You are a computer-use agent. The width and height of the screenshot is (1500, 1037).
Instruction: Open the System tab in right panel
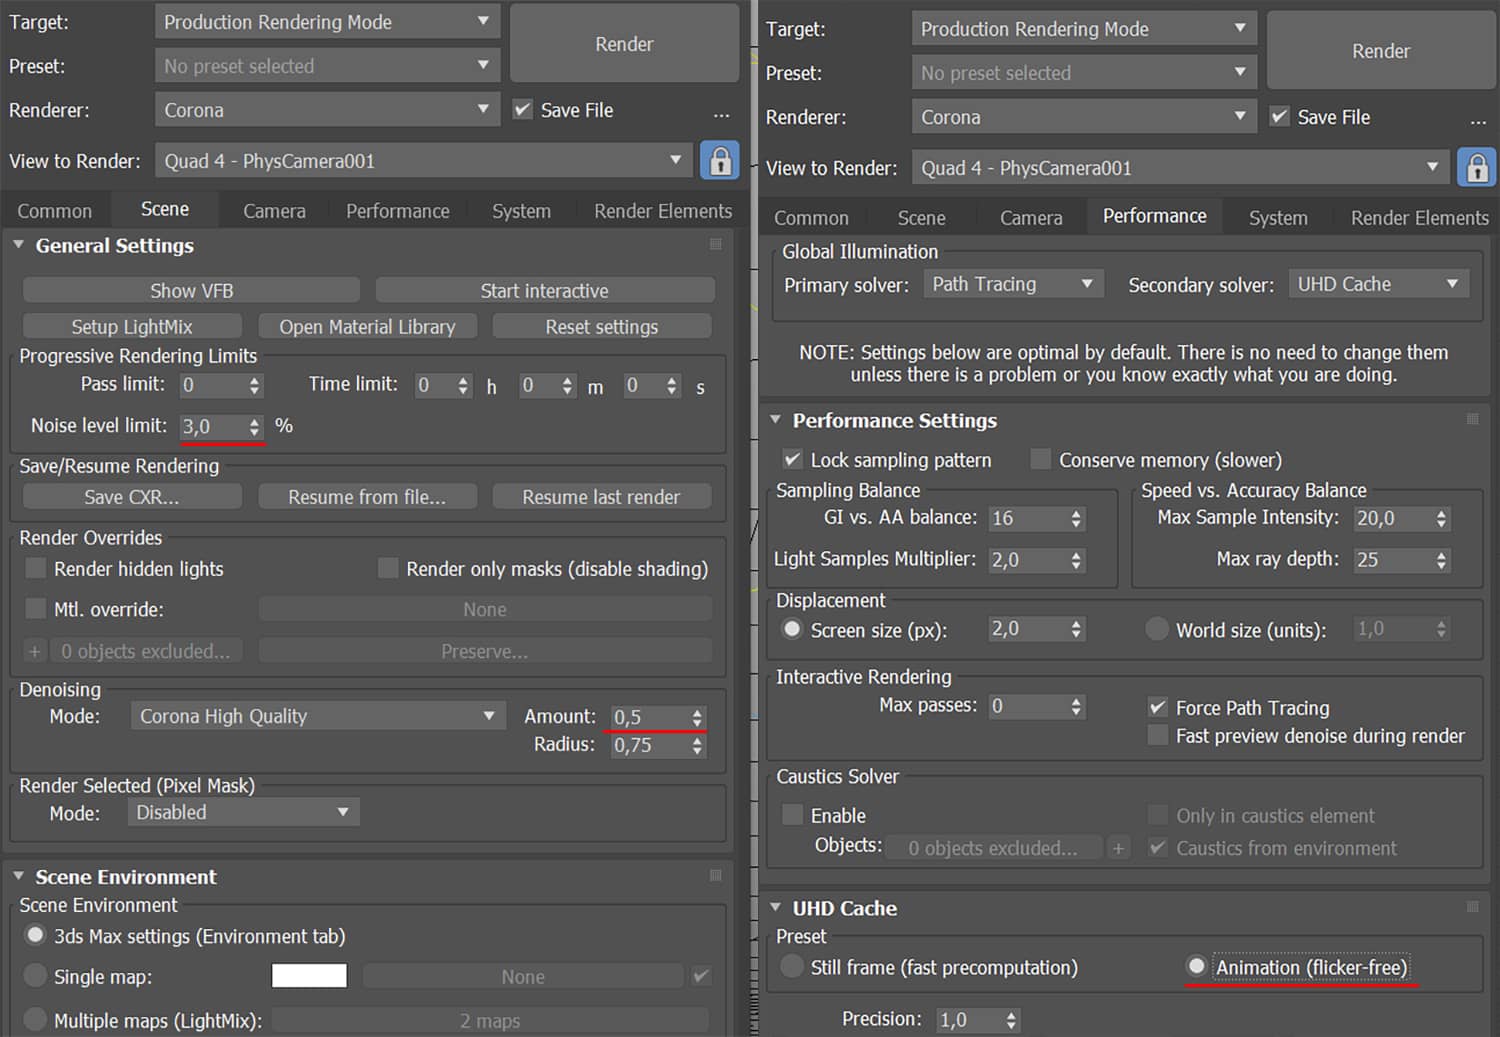coord(1277,218)
